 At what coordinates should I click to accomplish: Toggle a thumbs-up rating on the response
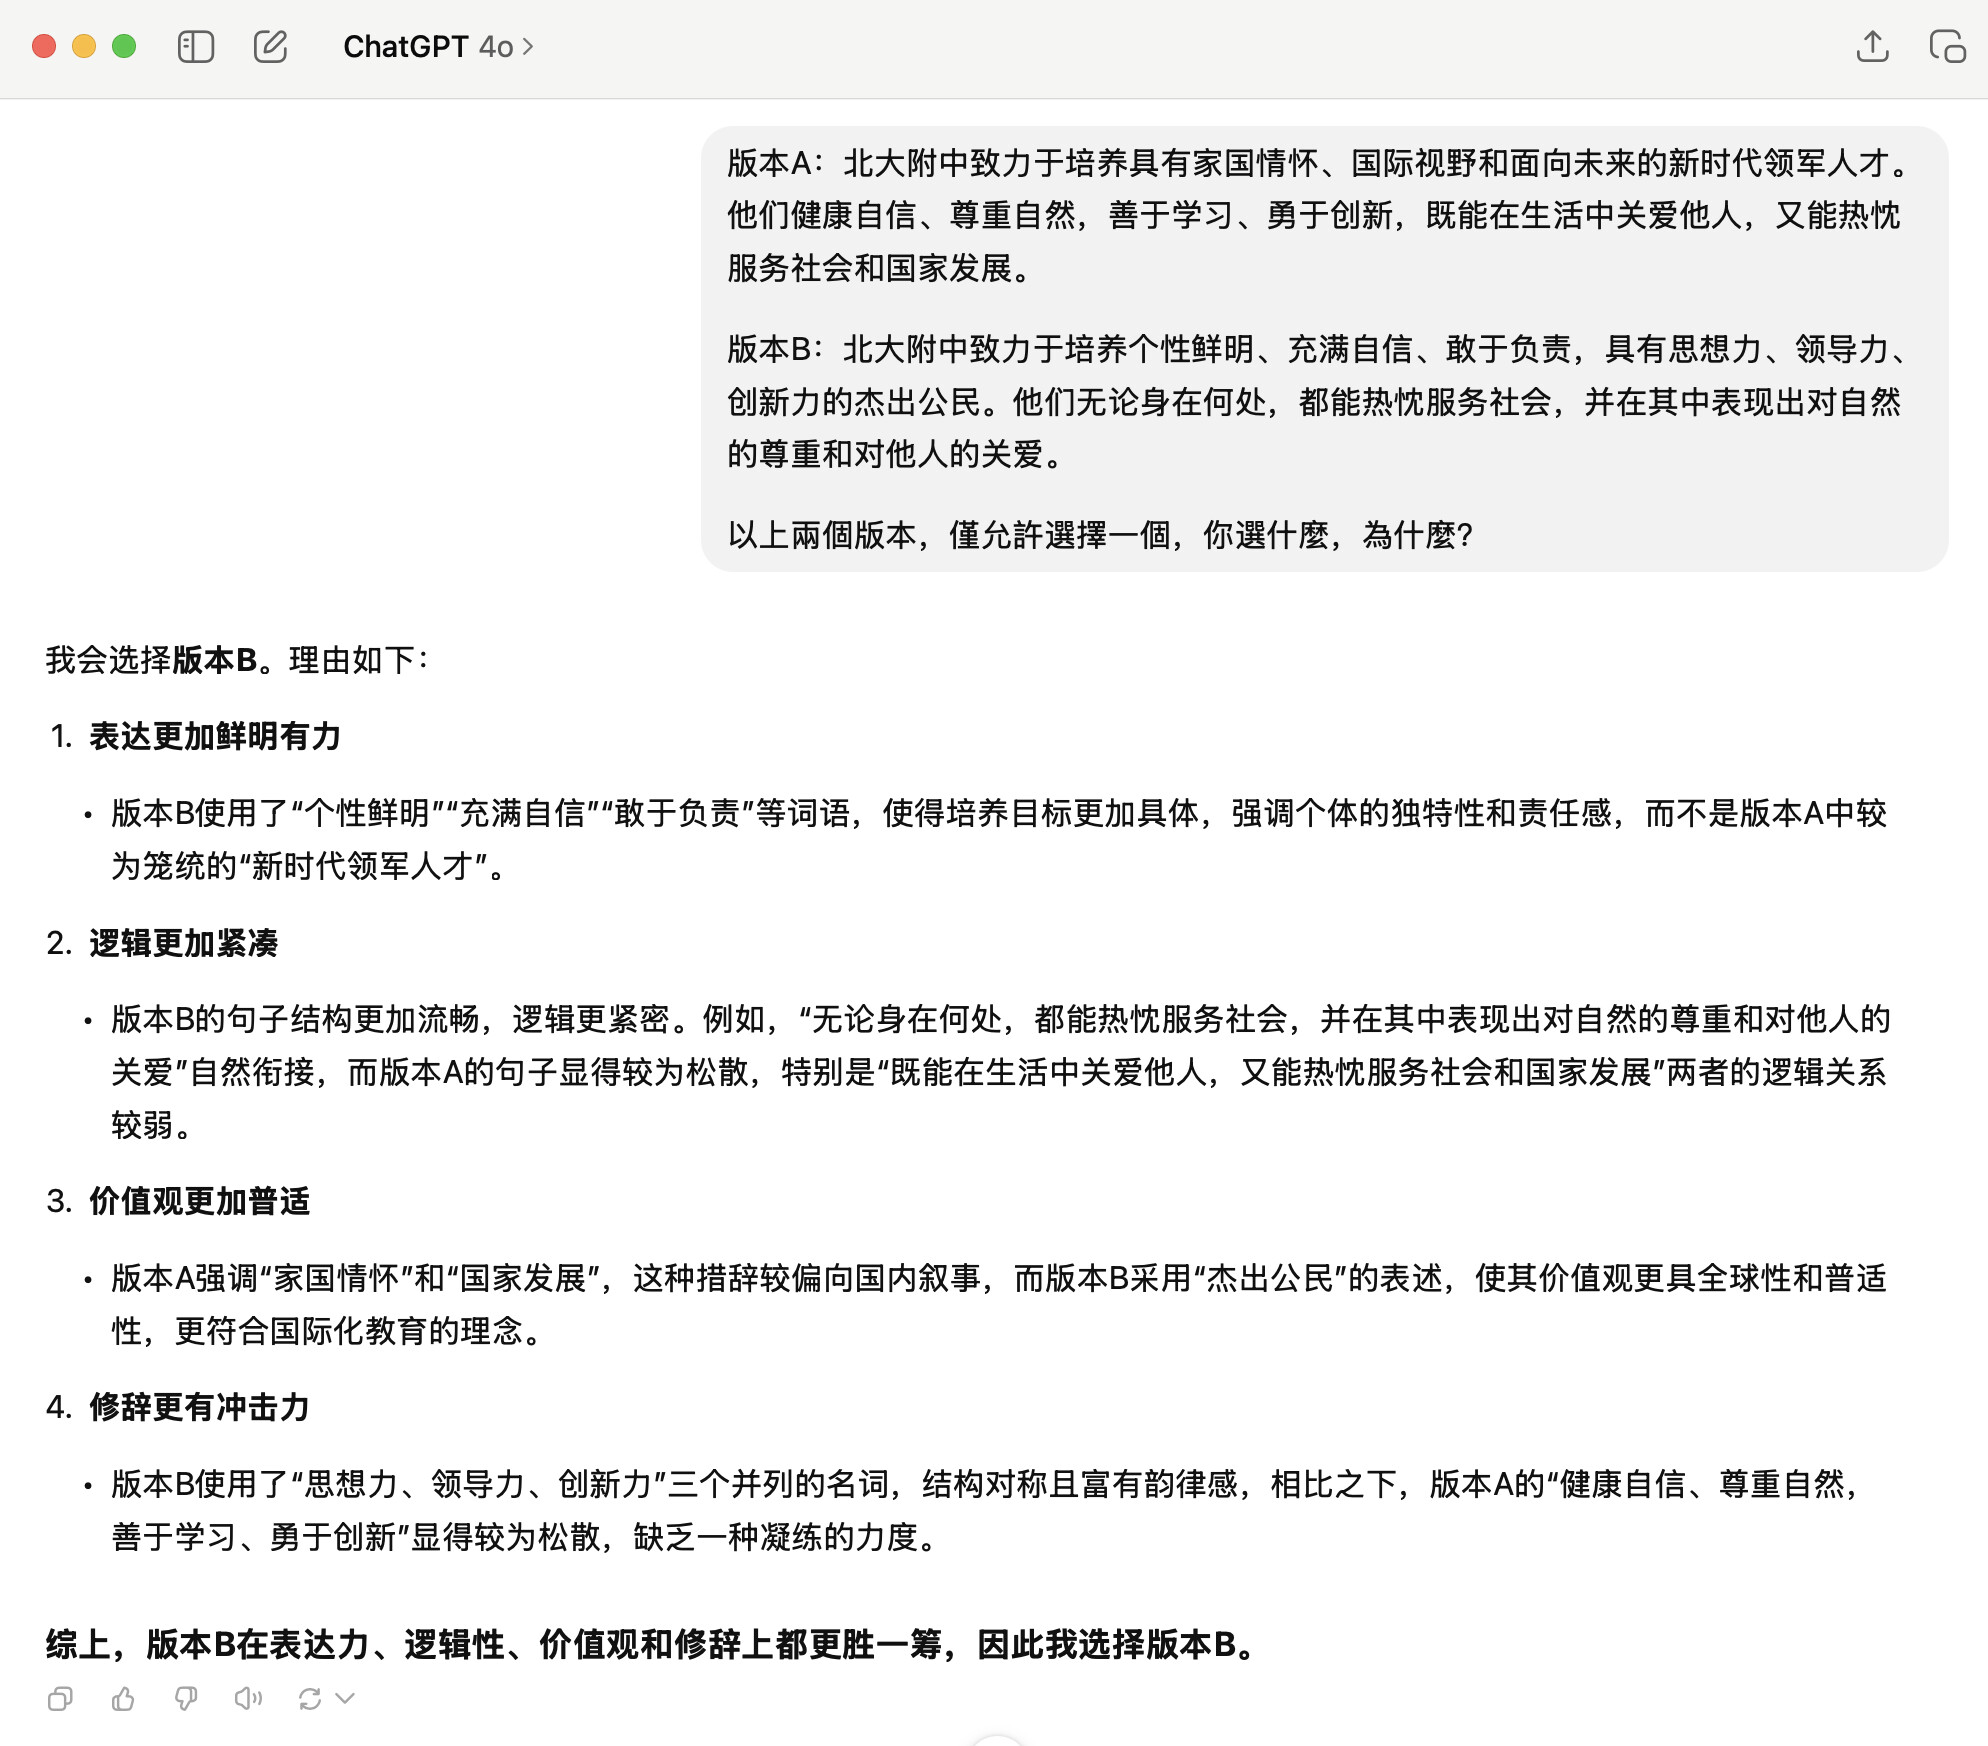pos(124,1697)
